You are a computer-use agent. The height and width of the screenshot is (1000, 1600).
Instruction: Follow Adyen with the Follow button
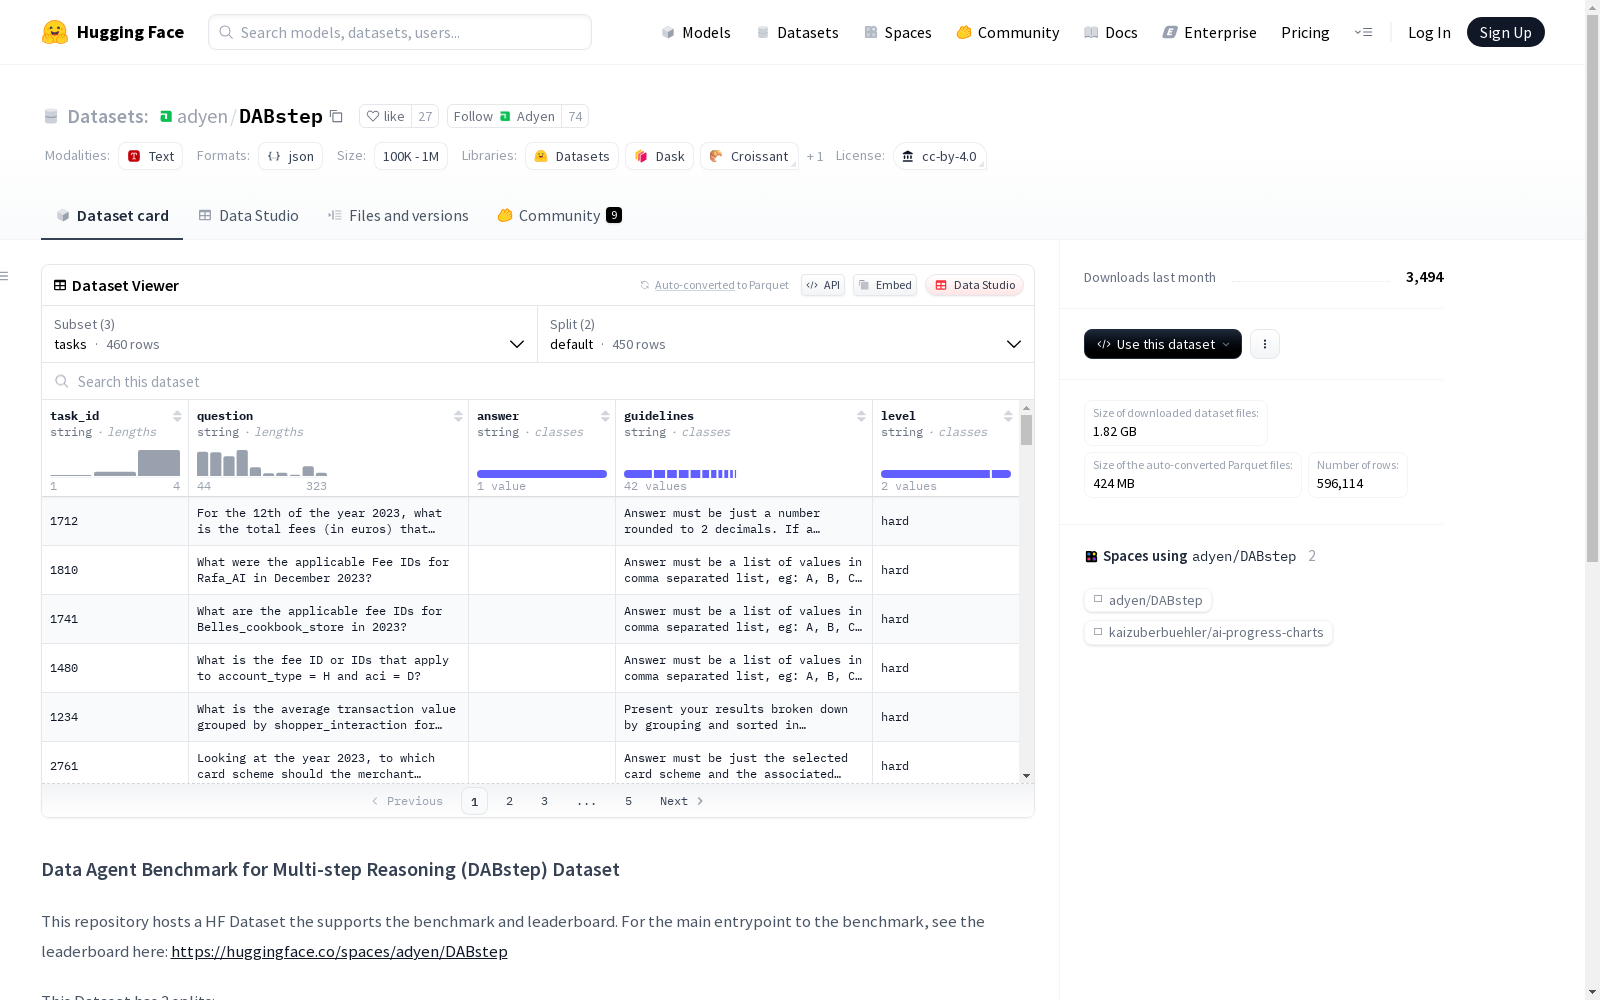[x=504, y=117]
